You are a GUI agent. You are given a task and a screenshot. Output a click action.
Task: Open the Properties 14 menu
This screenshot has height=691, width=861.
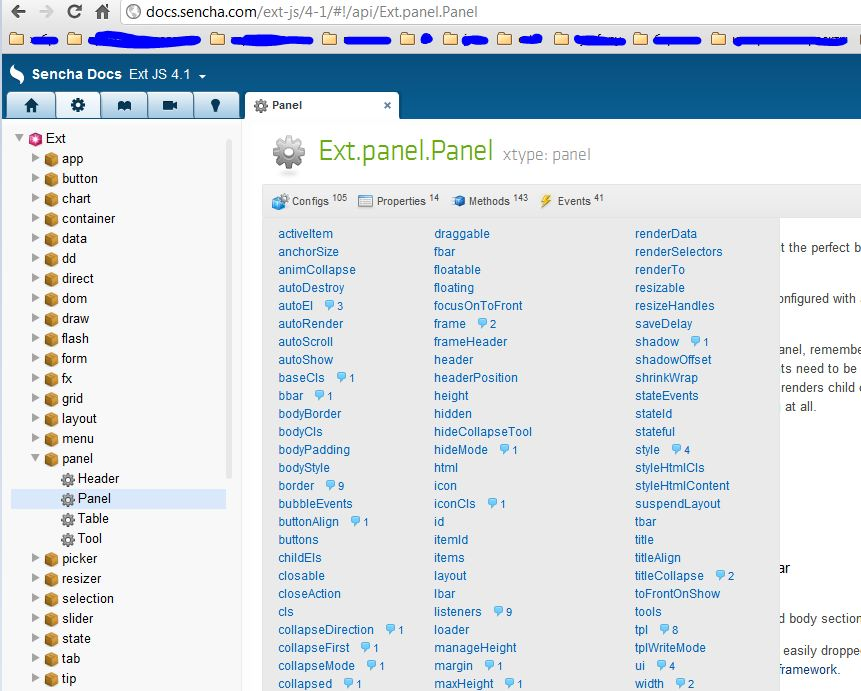pyautogui.click(x=398, y=200)
